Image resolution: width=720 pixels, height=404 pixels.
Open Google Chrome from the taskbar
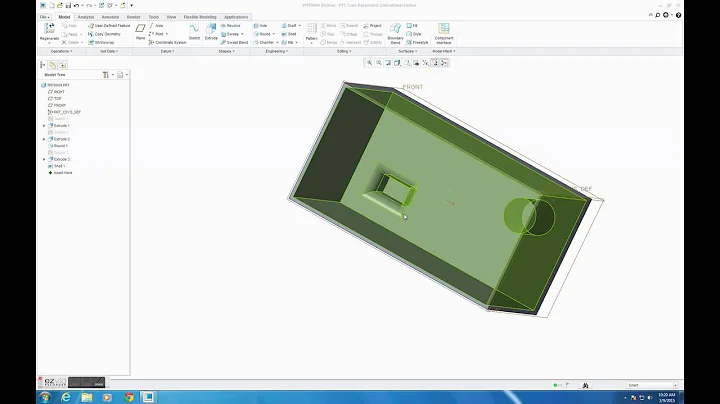[129, 397]
